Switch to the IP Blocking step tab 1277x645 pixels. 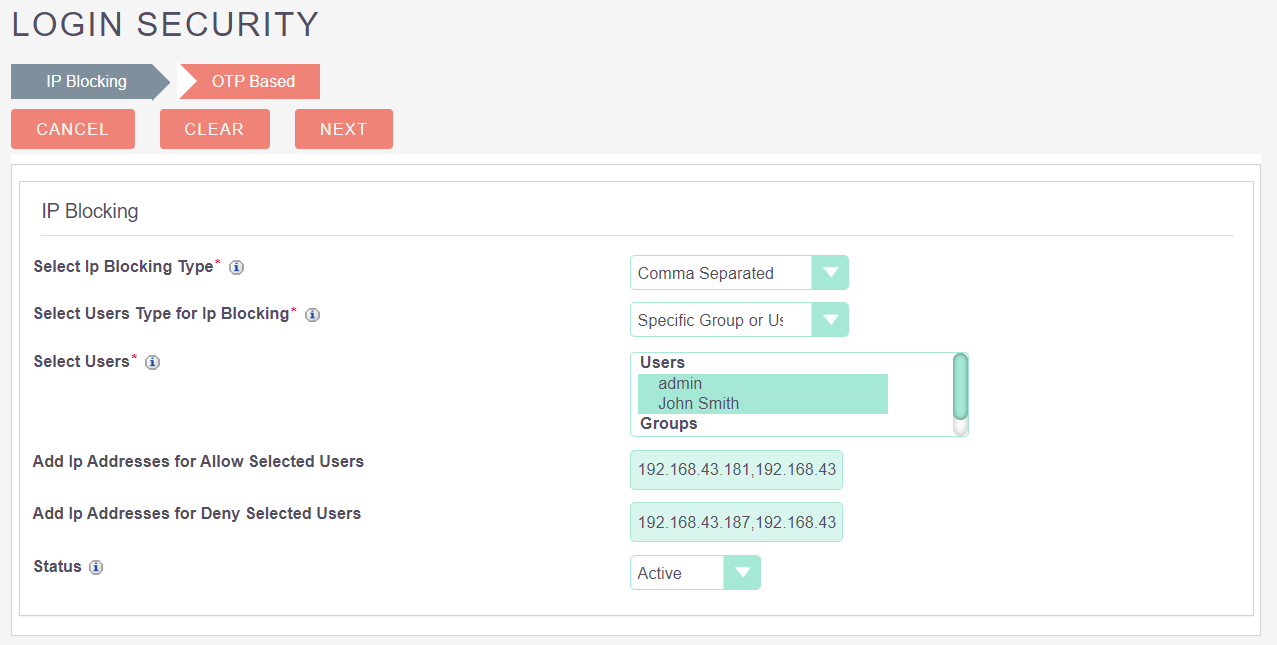click(86, 82)
